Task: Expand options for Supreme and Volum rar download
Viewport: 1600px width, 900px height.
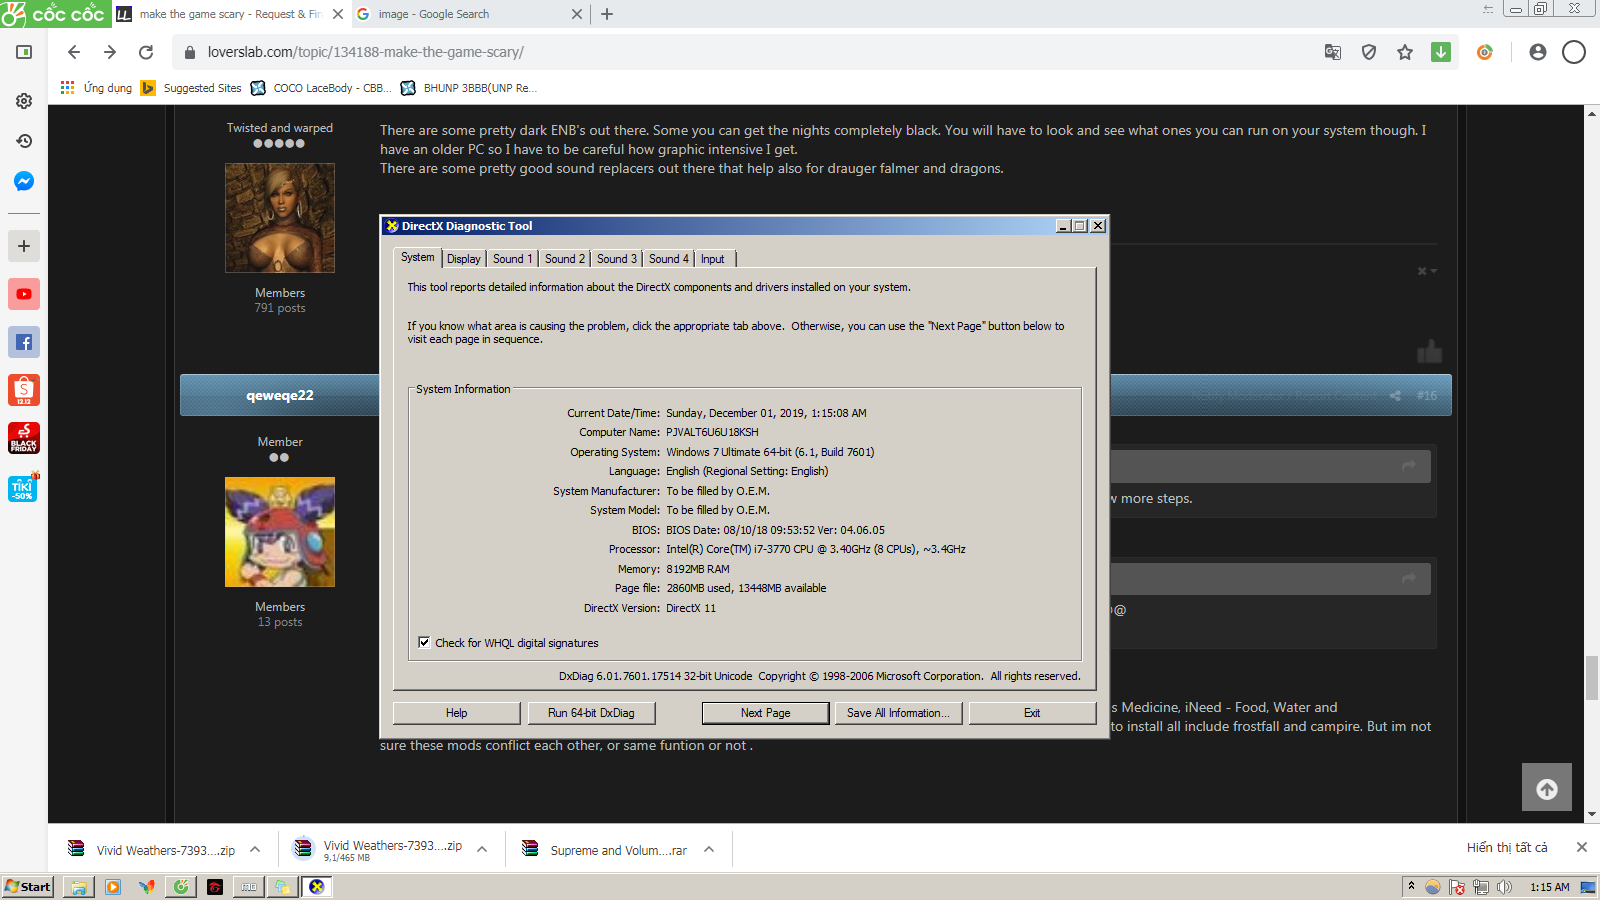Action: tap(709, 850)
